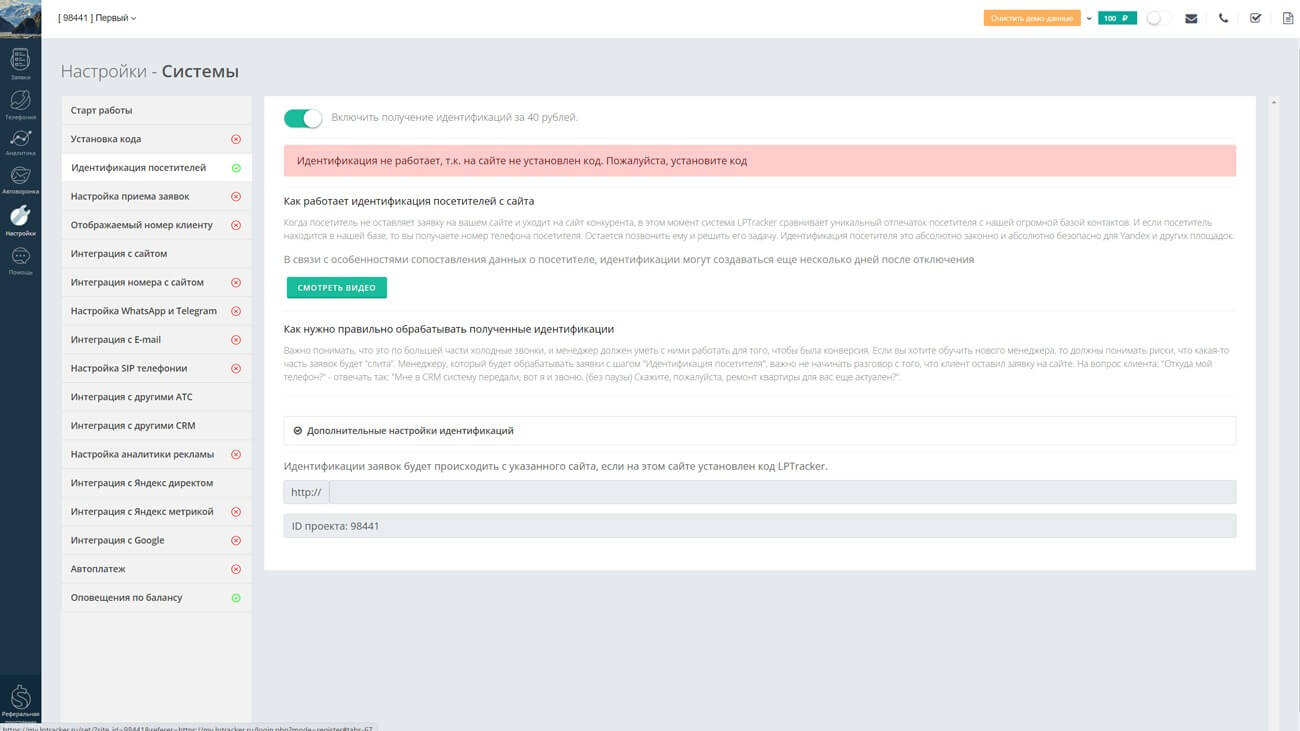Click the Помощь help icon
Image resolution: width=1300 pixels, height=731 pixels.
click(20, 259)
